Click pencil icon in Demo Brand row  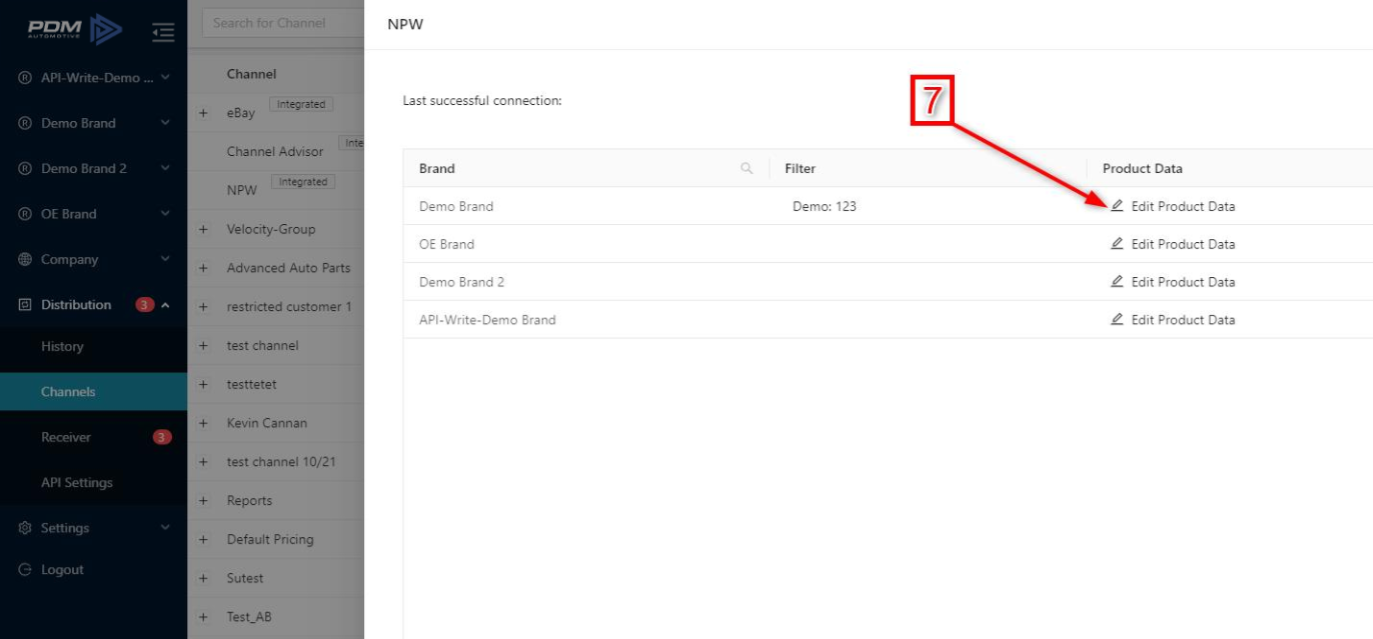pyautogui.click(x=1117, y=206)
